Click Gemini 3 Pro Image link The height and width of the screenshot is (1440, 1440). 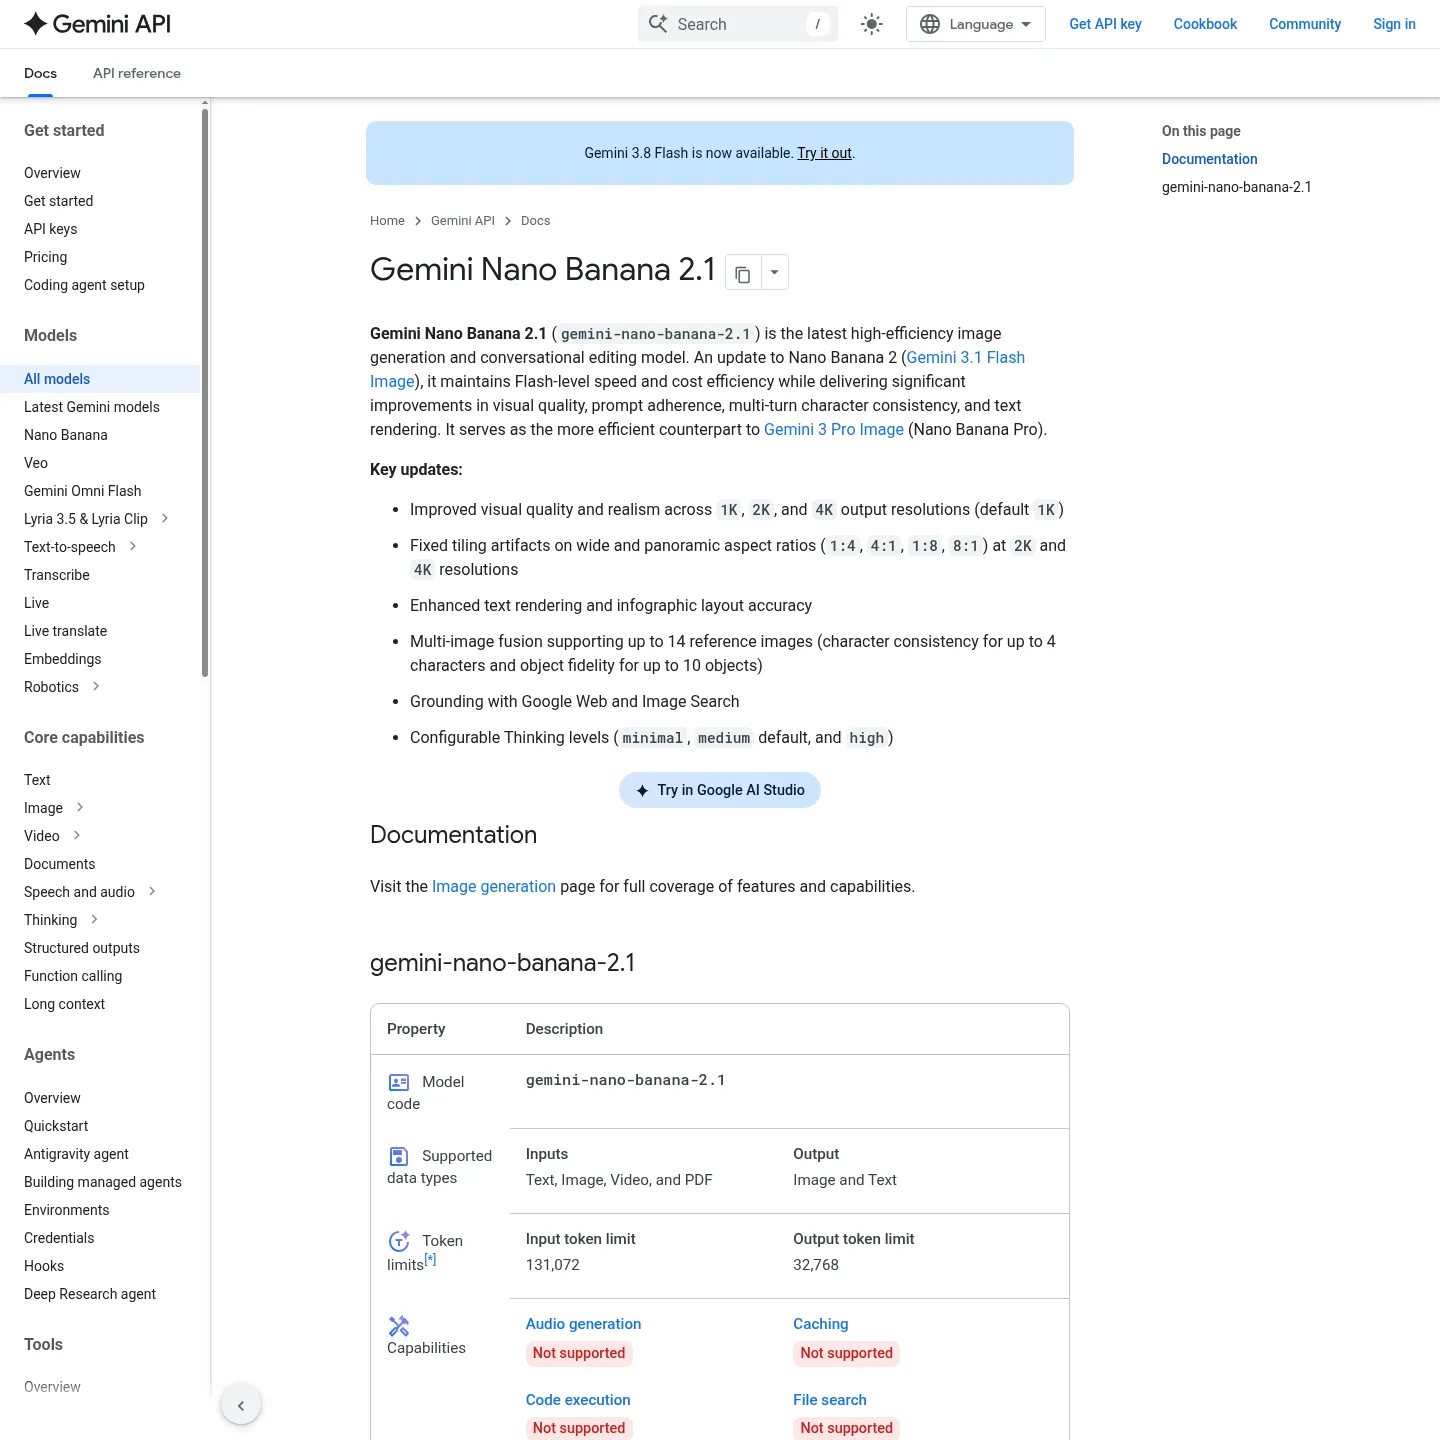[x=834, y=429]
